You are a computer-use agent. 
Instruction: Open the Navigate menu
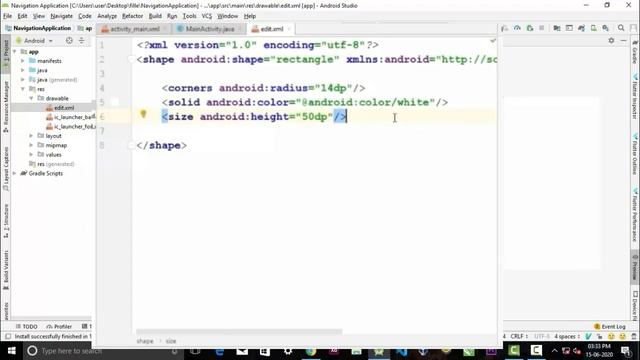point(62,16)
